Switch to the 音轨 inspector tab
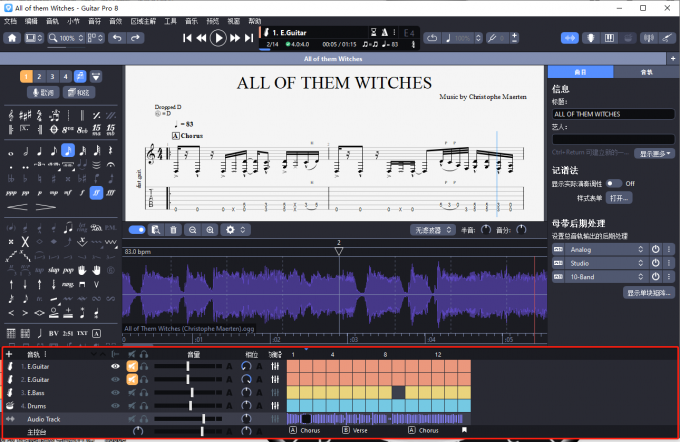This screenshot has height=442, width=680. tap(646, 72)
